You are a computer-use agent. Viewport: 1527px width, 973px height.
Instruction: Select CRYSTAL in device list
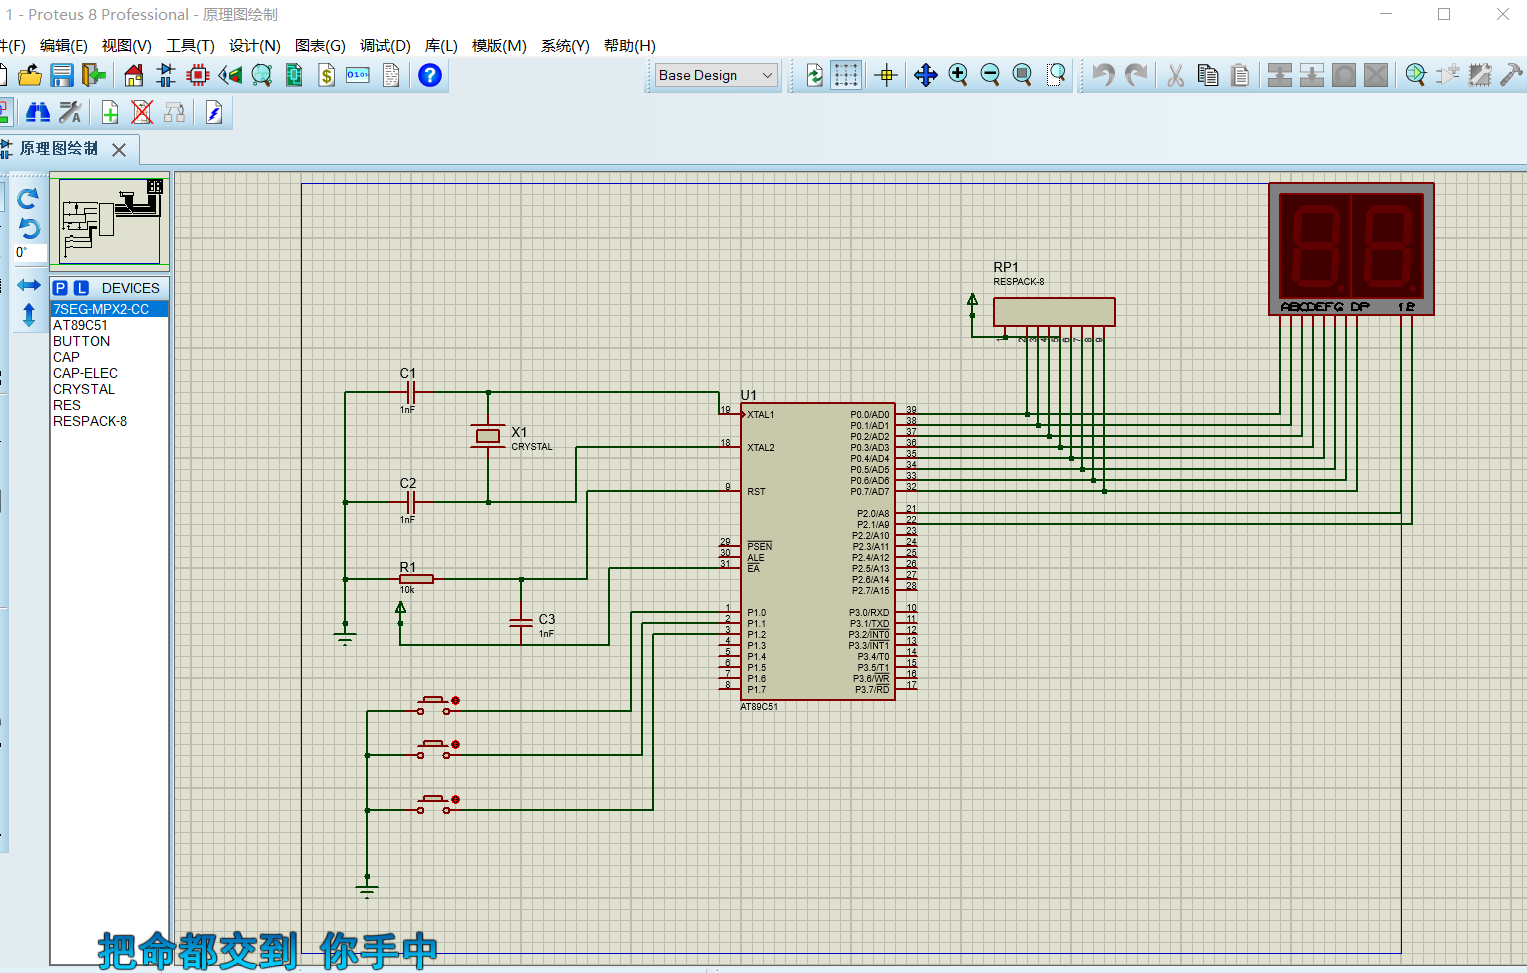[x=109, y=389]
